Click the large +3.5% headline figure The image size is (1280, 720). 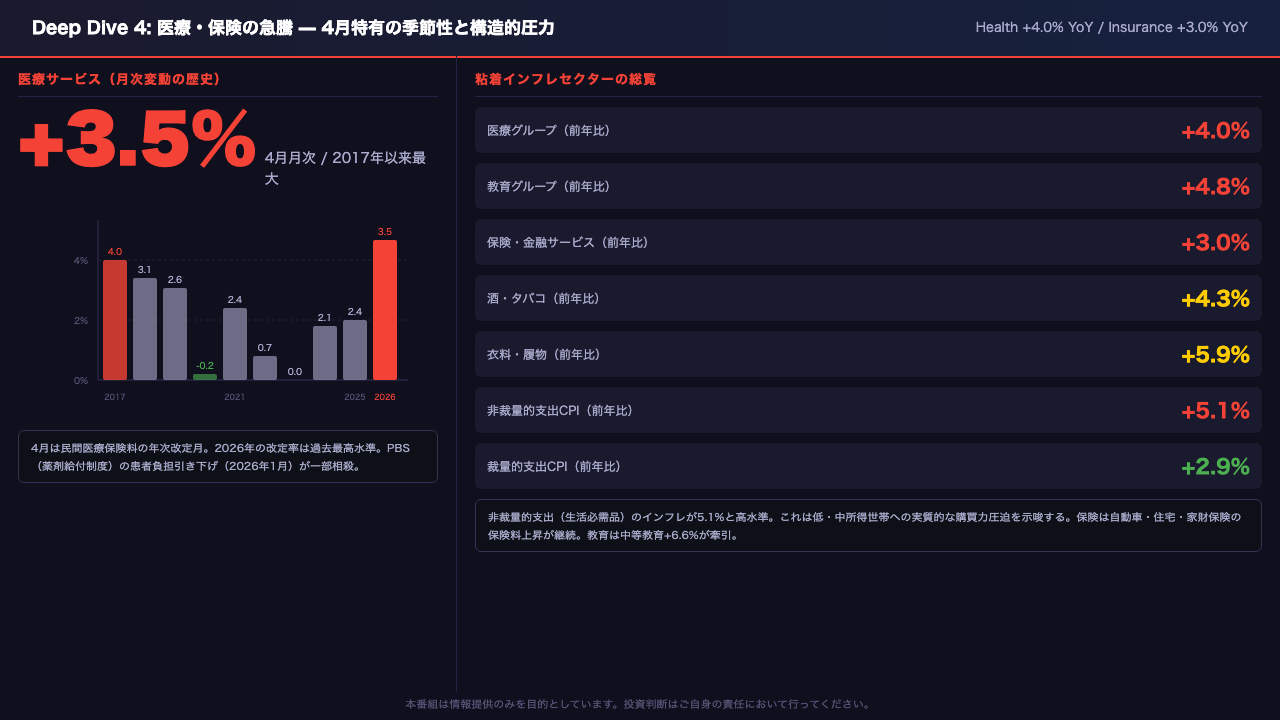click(137, 140)
